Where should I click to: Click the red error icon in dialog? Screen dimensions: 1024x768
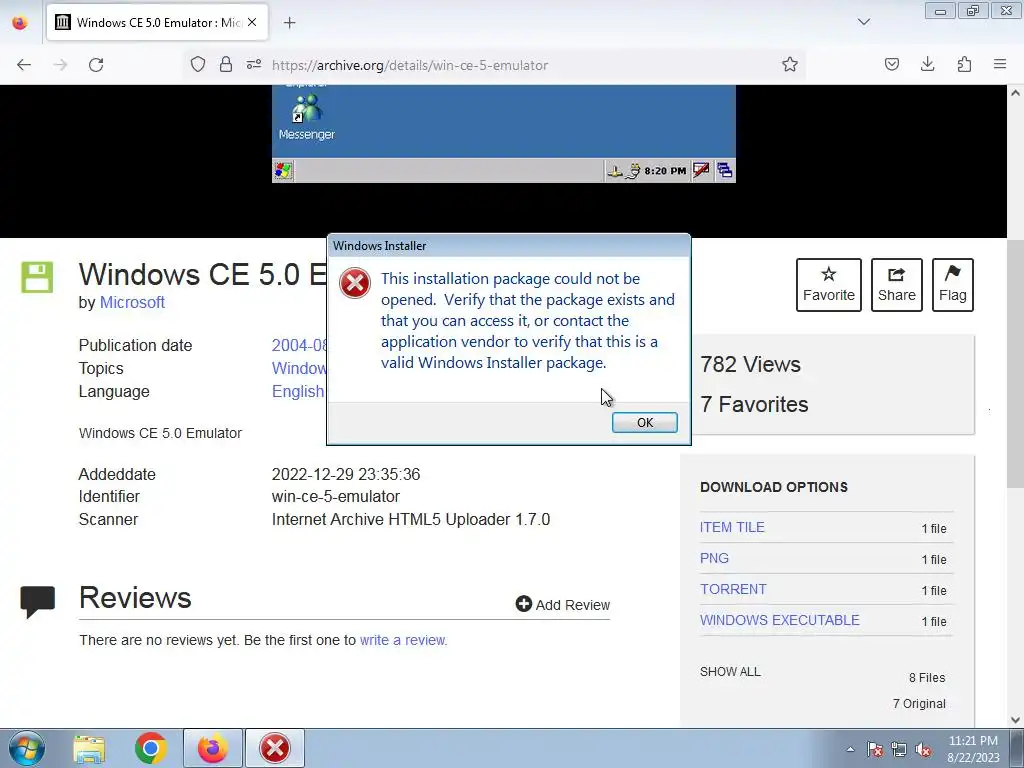click(x=355, y=283)
